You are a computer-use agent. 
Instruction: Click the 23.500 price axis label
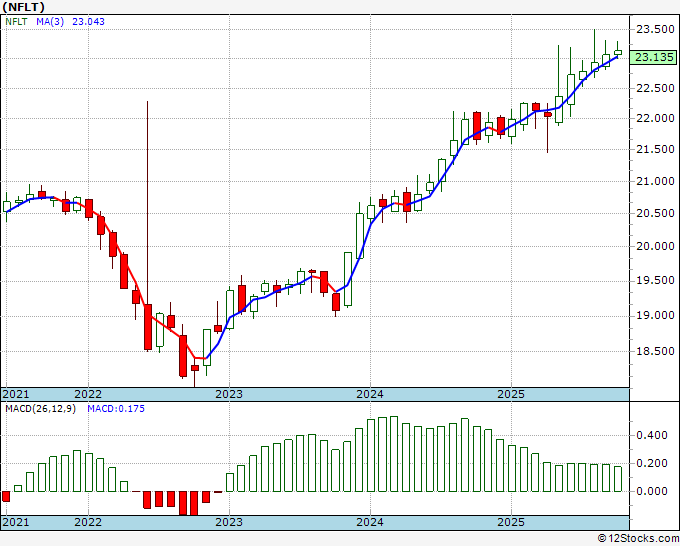[655, 29]
